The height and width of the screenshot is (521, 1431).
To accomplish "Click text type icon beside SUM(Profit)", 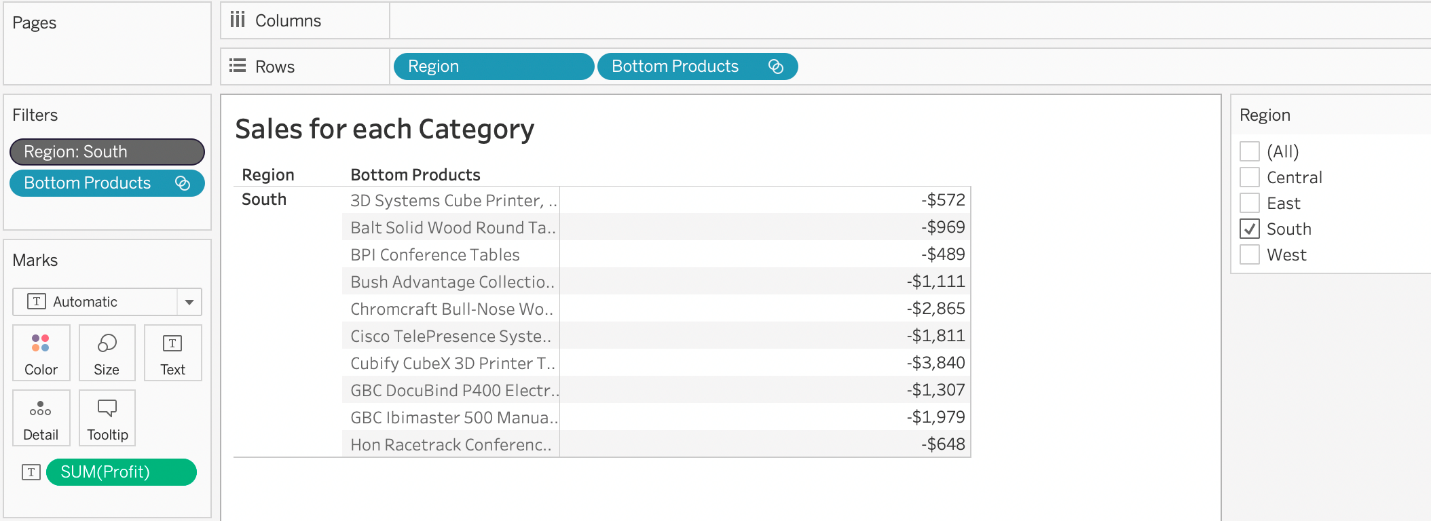I will (x=31, y=472).
